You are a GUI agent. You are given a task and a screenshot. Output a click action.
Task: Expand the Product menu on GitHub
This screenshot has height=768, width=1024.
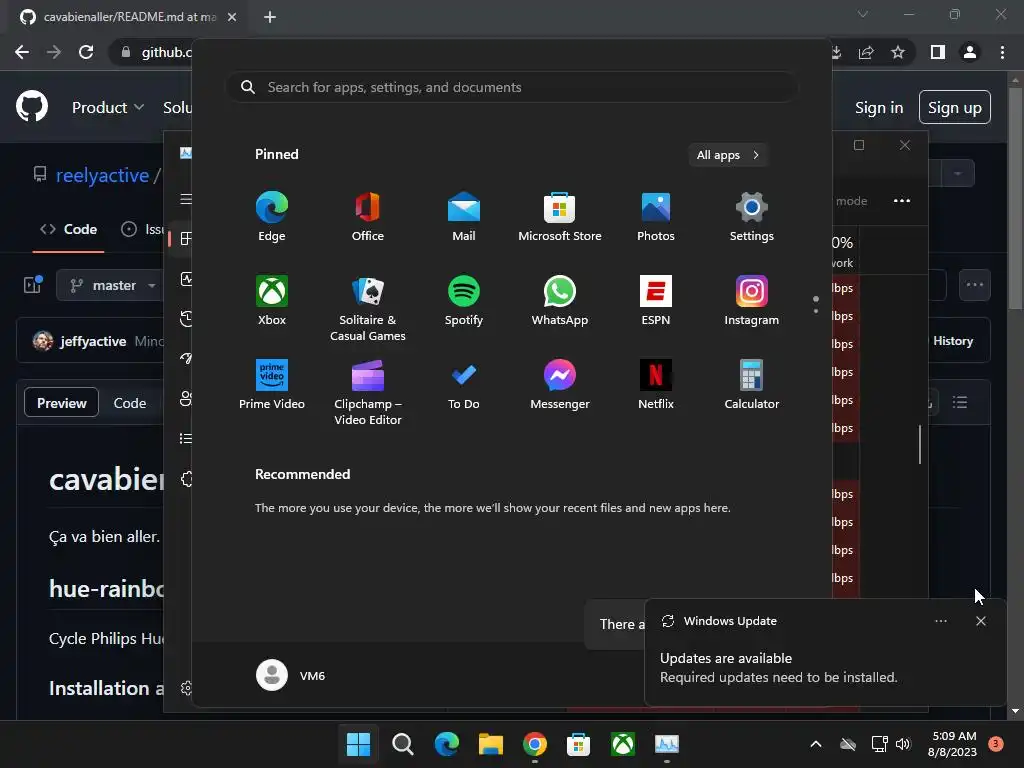pyautogui.click(x=108, y=108)
